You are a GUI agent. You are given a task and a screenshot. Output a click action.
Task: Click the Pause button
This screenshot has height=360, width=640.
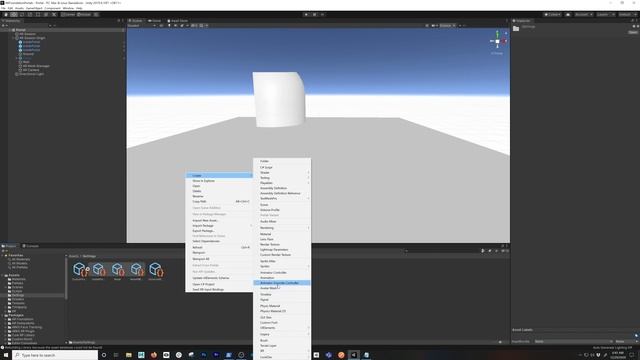314,14
